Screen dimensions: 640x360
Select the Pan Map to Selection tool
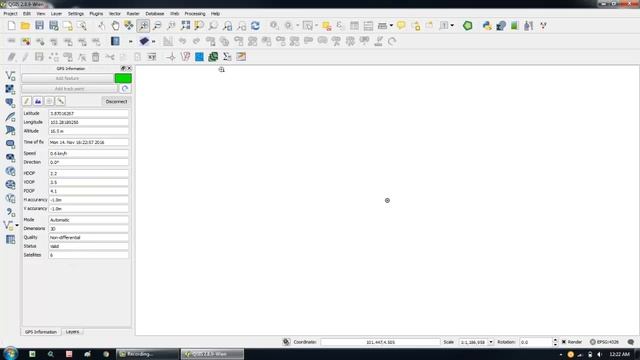[x=129, y=26]
